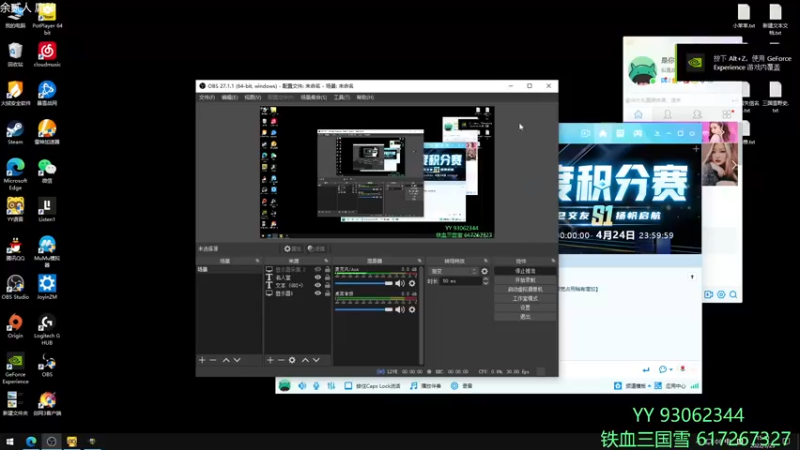Open the Windows Start menu
Image resolution: width=800 pixels, height=450 pixels.
pos(10,441)
